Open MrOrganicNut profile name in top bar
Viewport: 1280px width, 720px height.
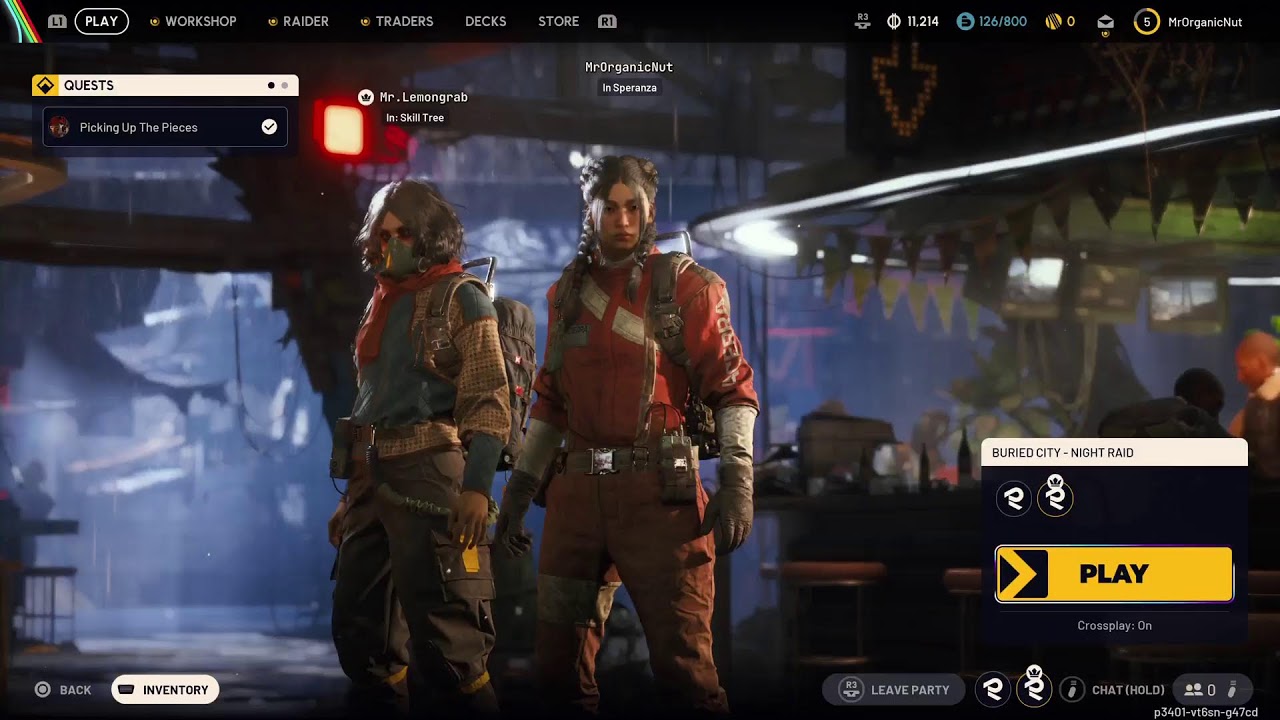tap(1205, 21)
